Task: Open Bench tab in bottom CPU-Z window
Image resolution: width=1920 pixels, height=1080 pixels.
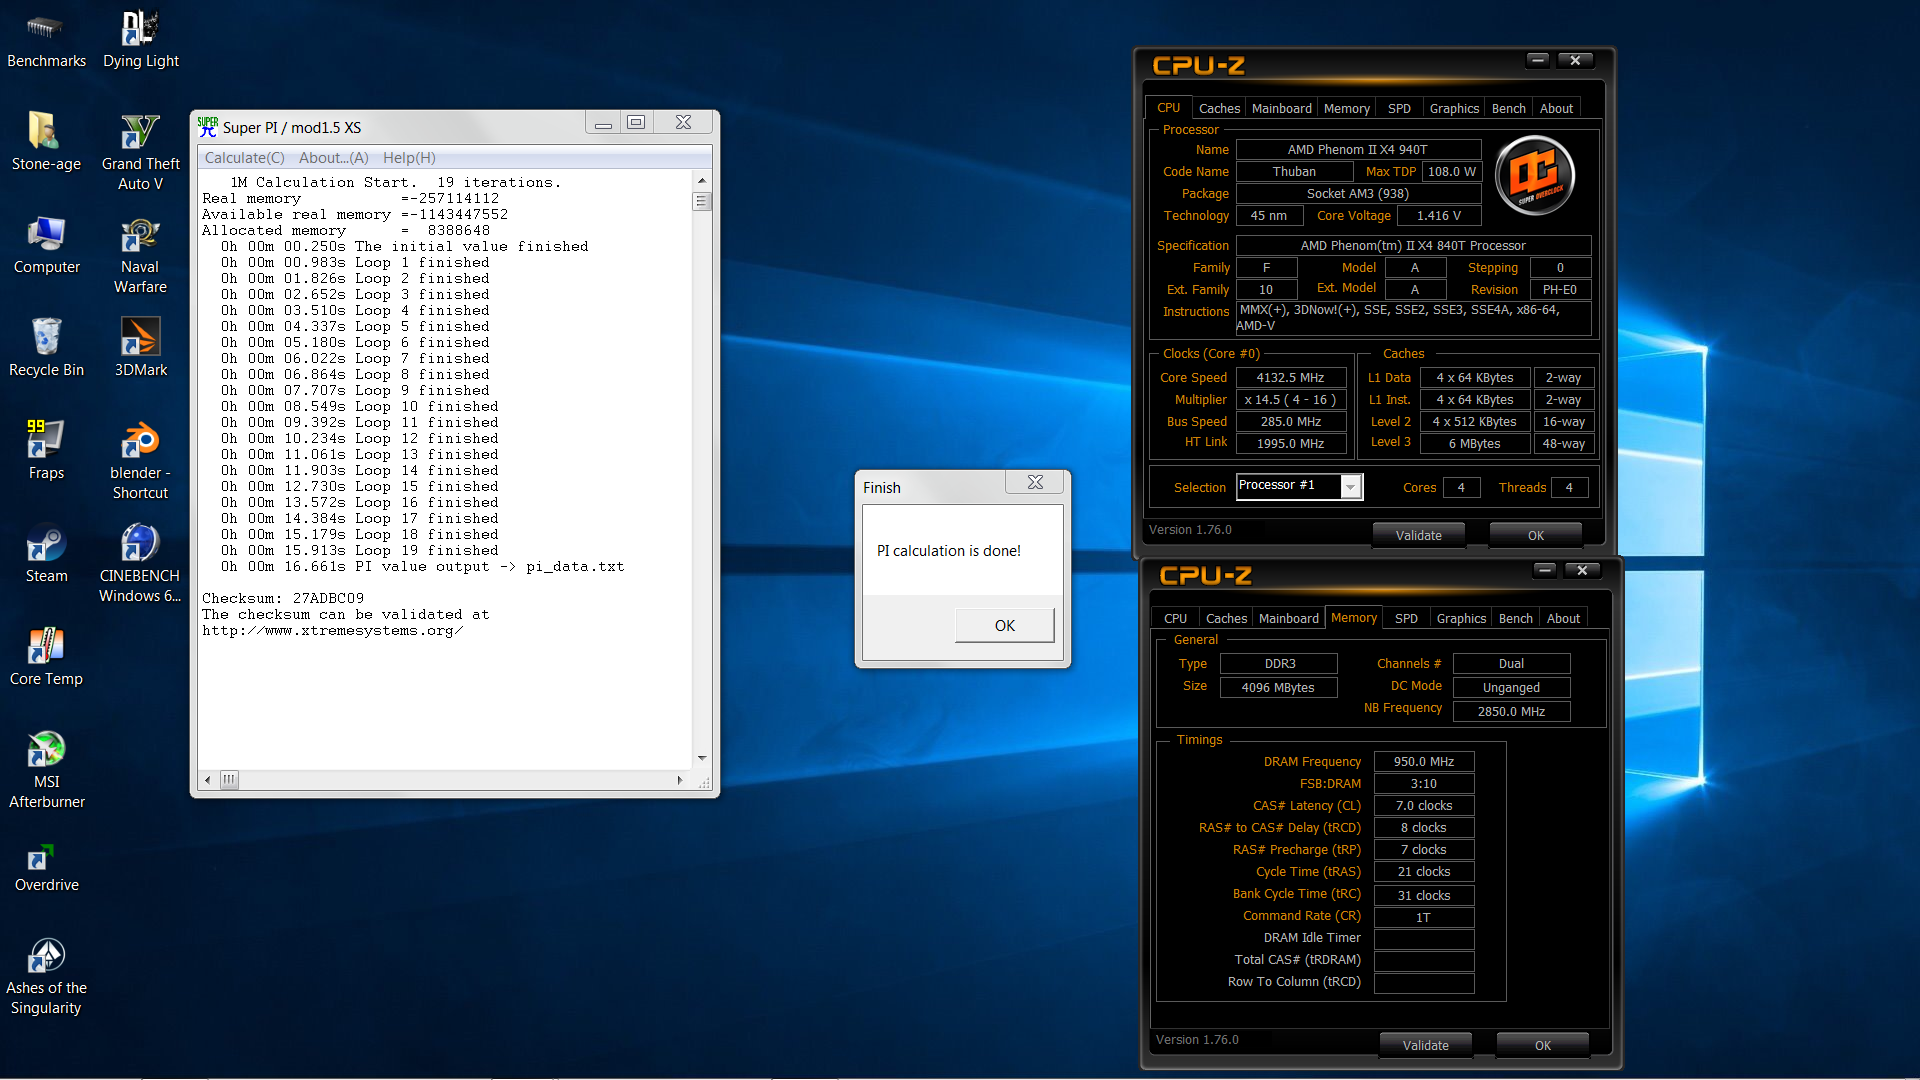Action: click(1515, 618)
